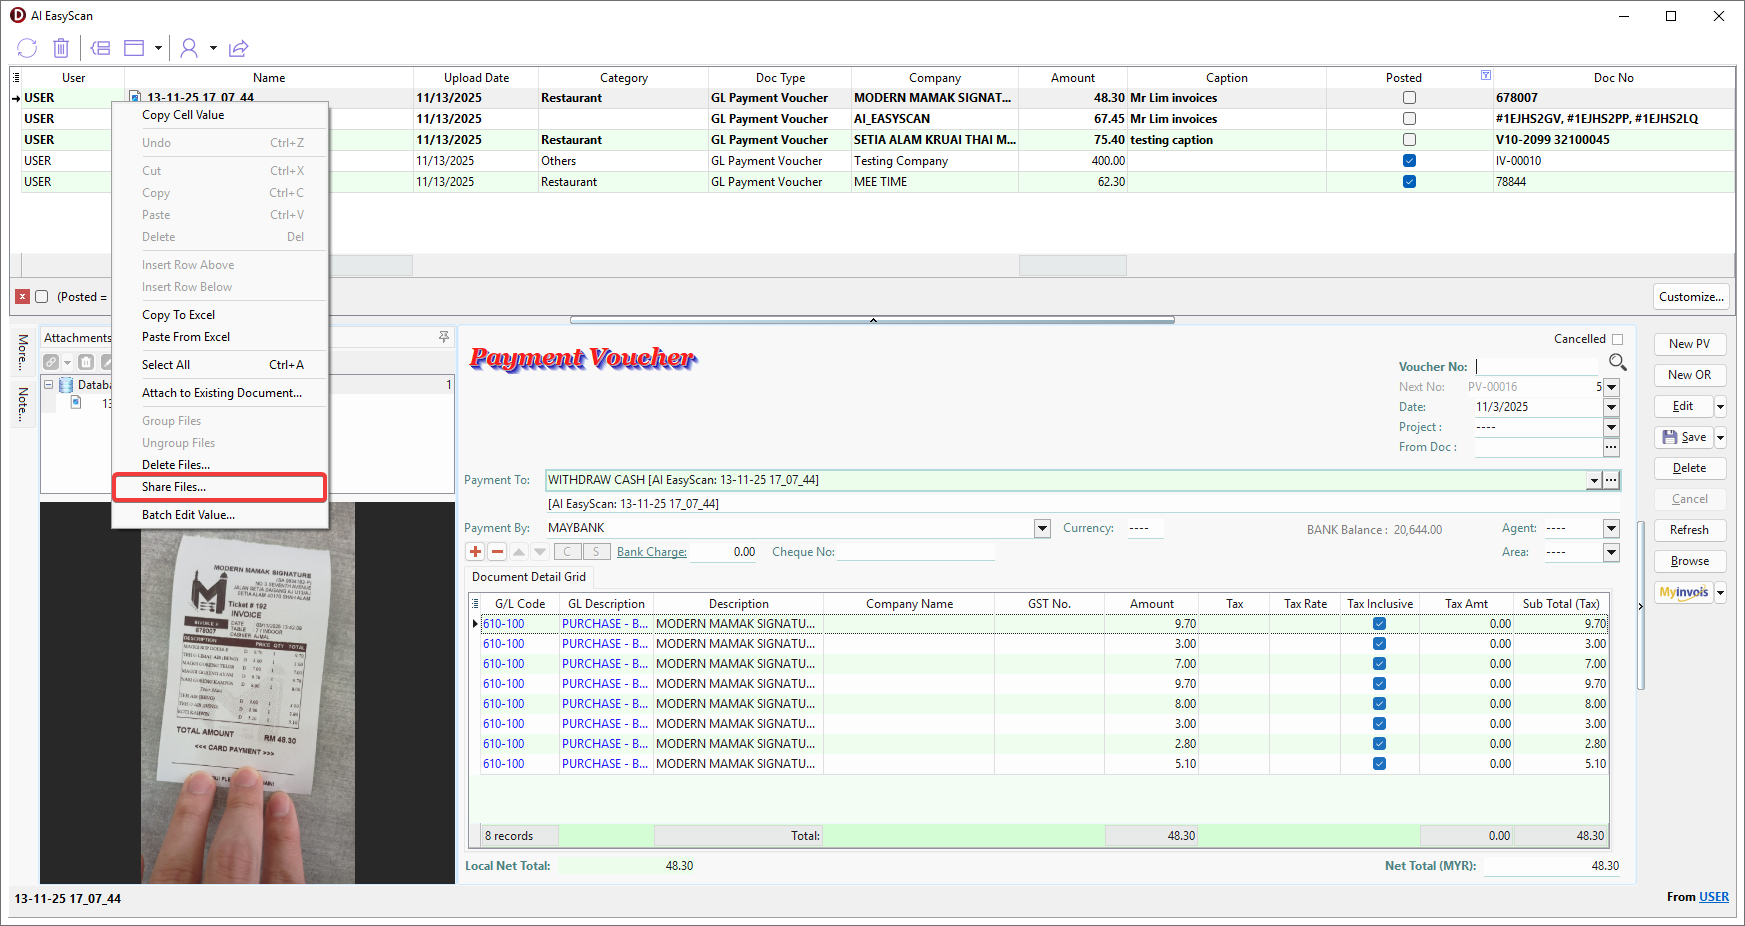Click the red minus remove-row button

497,552
